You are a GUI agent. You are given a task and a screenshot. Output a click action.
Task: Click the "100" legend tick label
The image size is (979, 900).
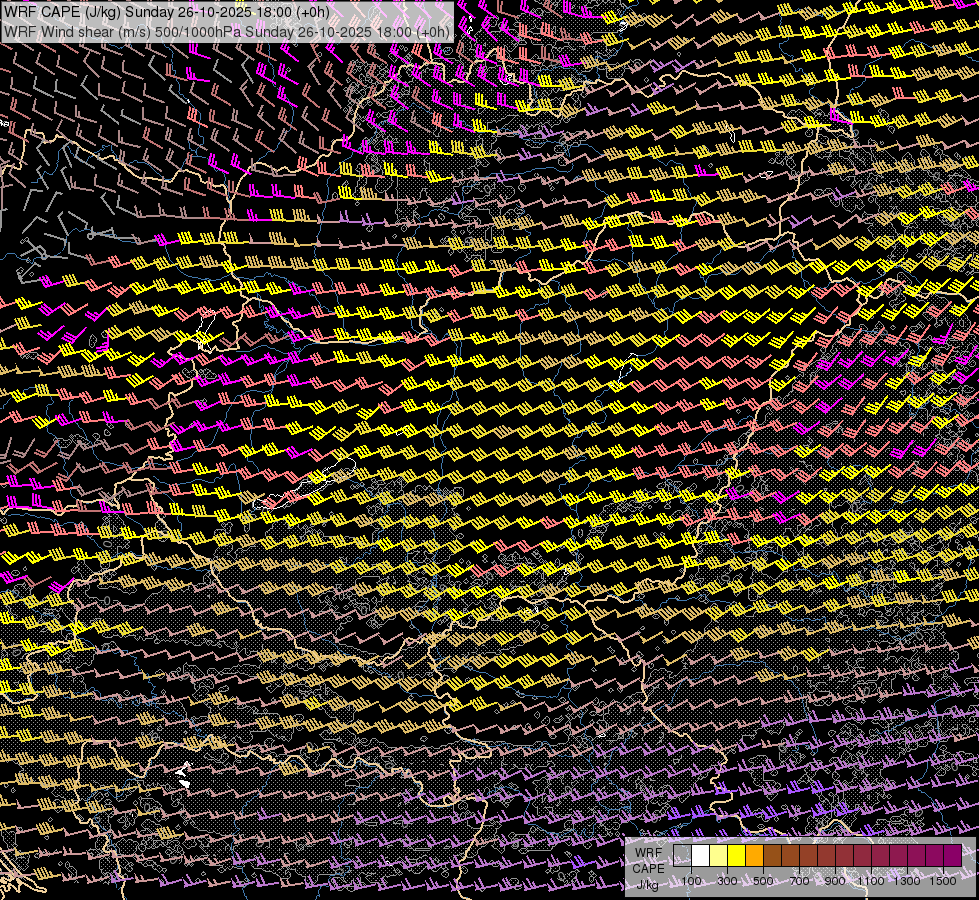click(691, 881)
